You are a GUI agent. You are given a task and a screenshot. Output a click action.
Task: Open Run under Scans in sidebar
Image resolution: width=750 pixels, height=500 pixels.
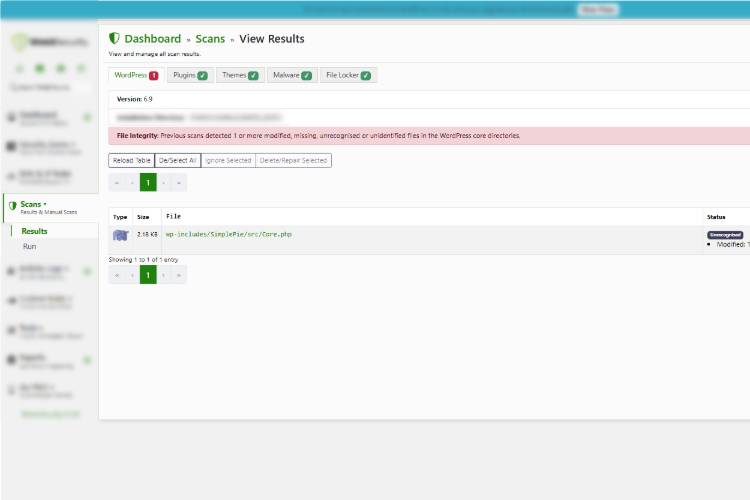coord(30,246)
